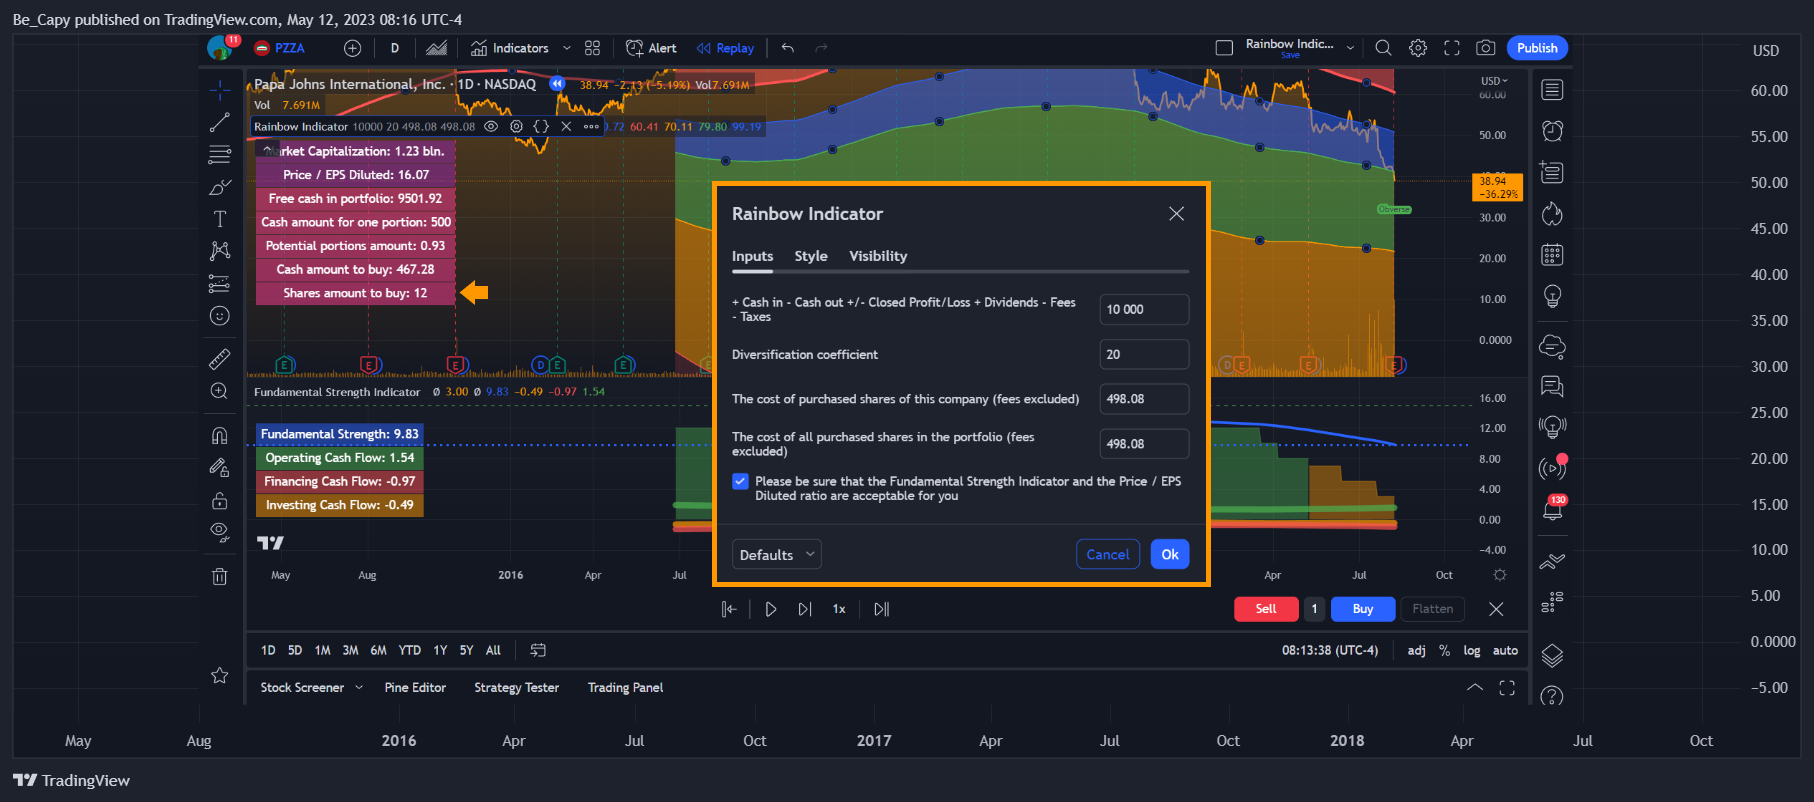Open the Rainbow Indic layout dropdown arrow
The width and height of the screenshot is (1814, 802).
click(x=1350, y=48)
